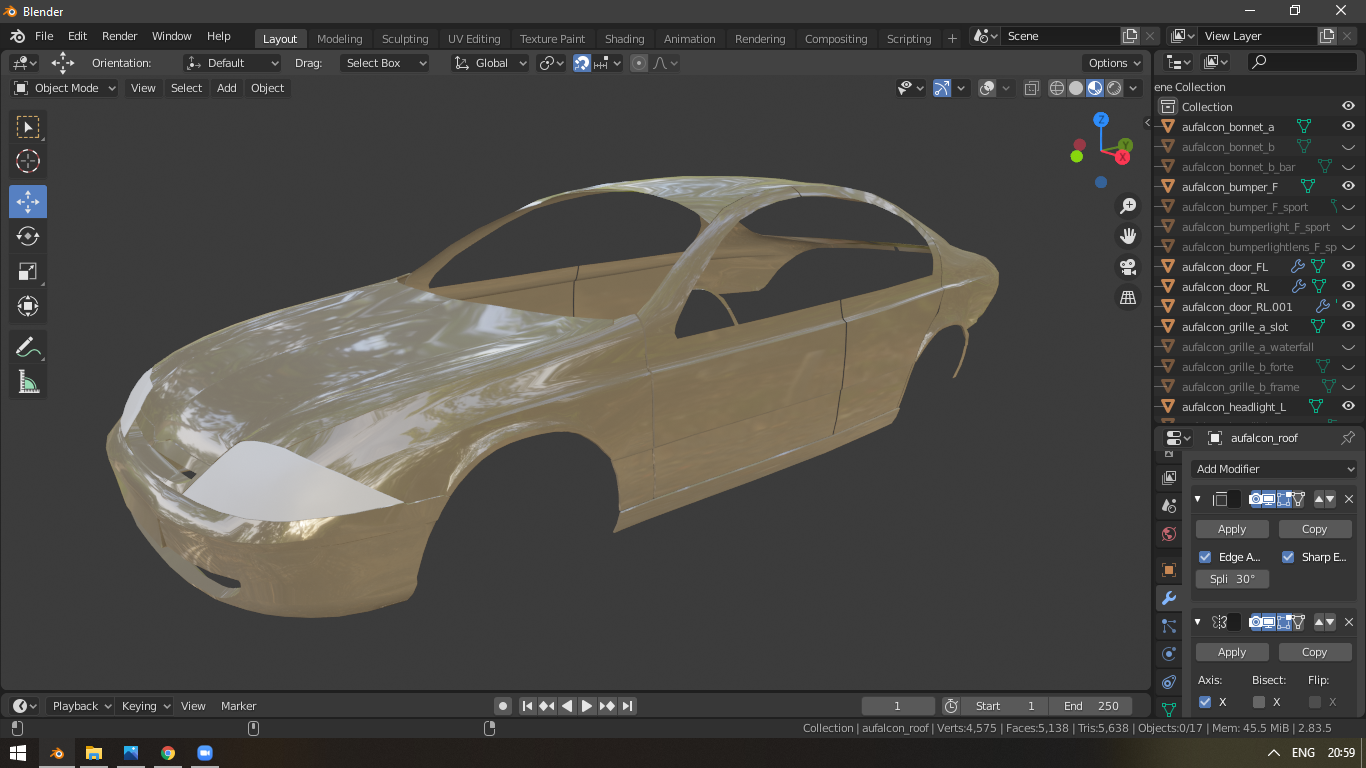Open the Object Mode dropdown

click(x=65, y=88)
